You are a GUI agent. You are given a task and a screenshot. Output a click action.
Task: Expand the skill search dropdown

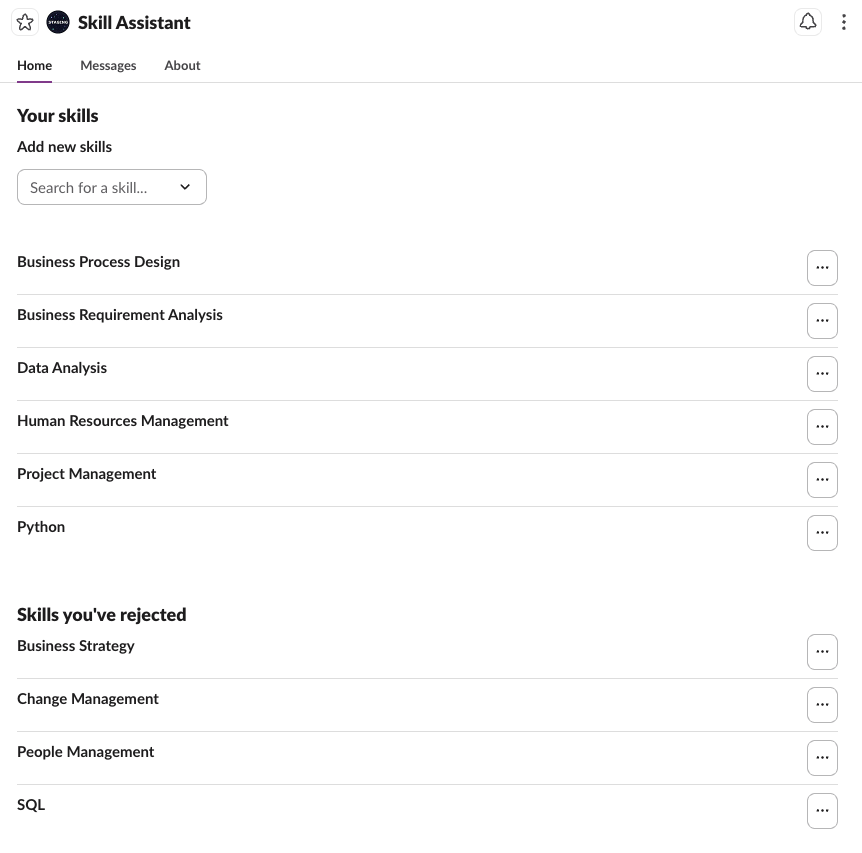tap(185, 187)
